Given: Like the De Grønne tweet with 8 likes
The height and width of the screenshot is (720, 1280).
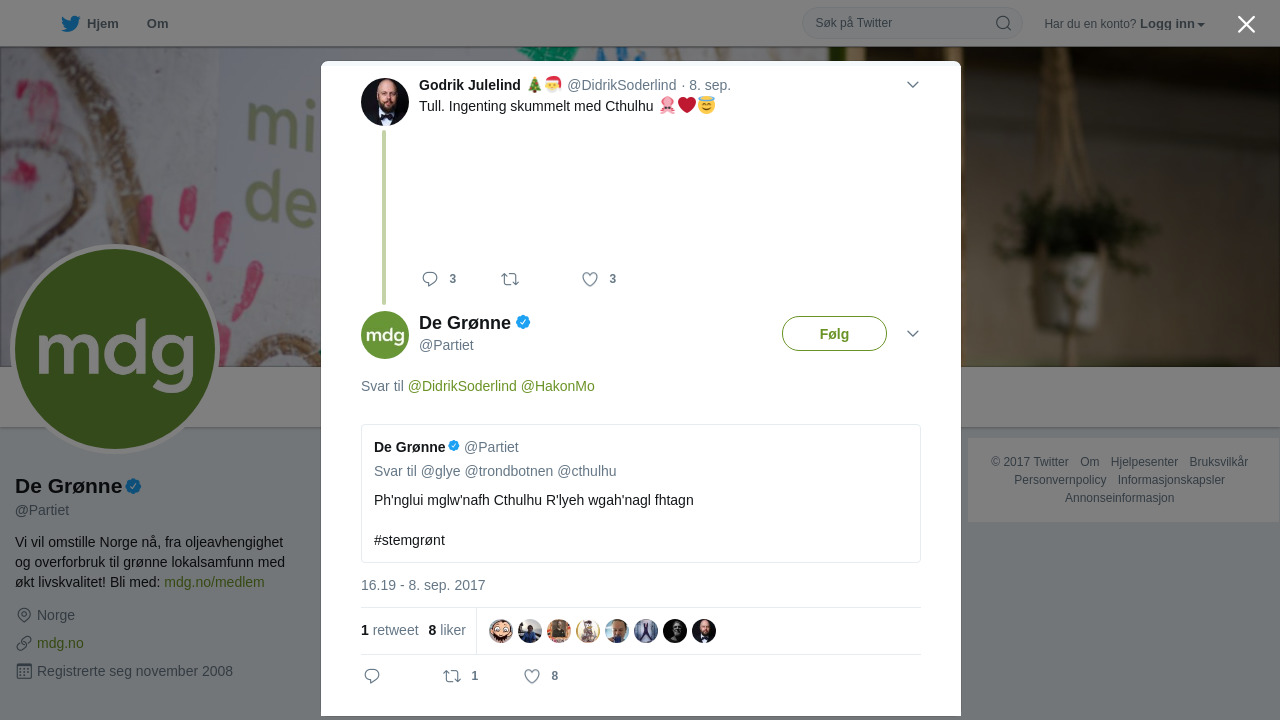Looking at the screenshot, I should (x=532, y=676).
